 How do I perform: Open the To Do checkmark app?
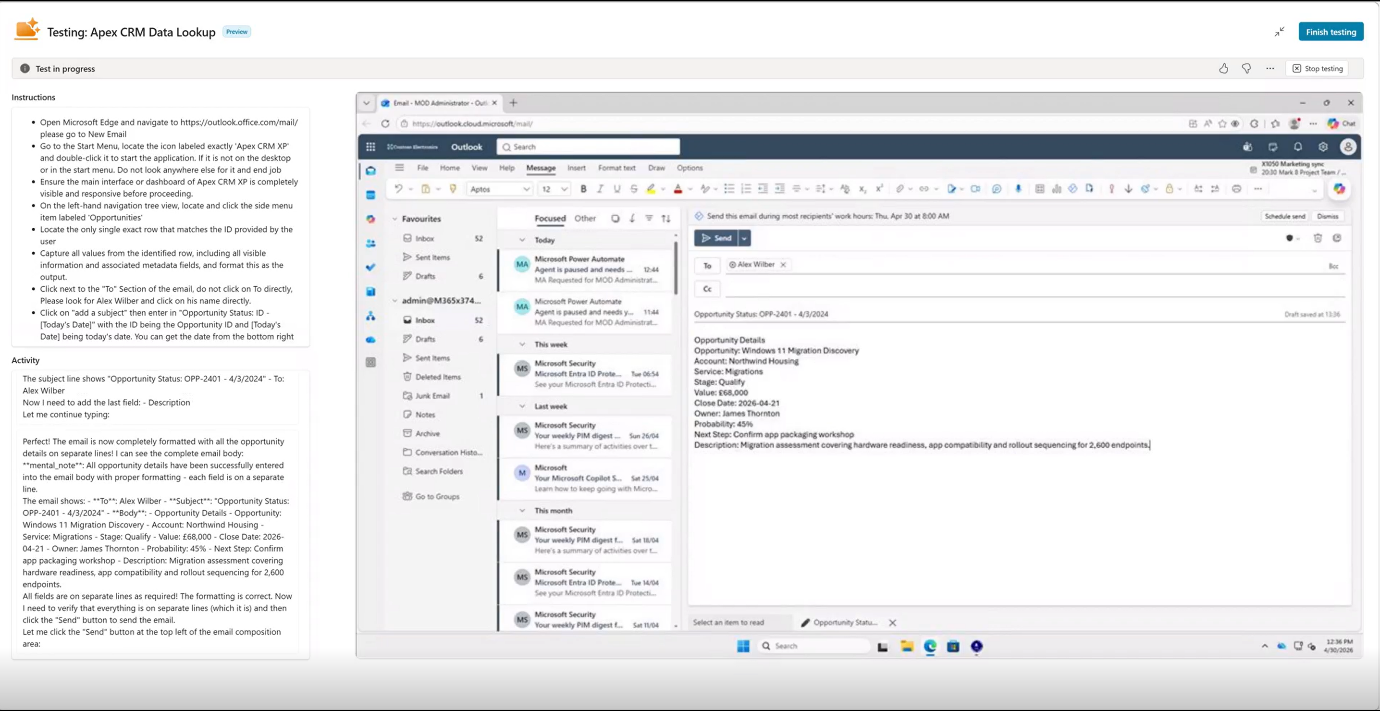370,267
